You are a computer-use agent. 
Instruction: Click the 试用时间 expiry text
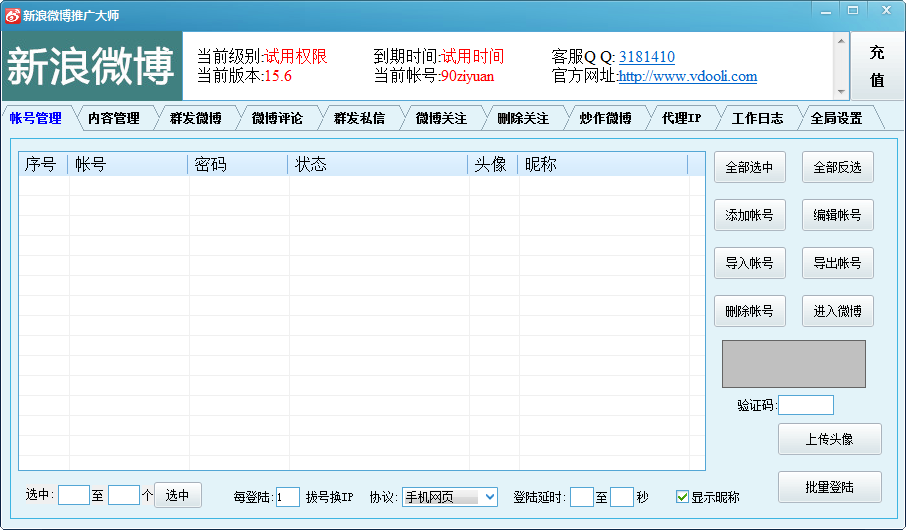pyautogui.click(x=473, y=57)
